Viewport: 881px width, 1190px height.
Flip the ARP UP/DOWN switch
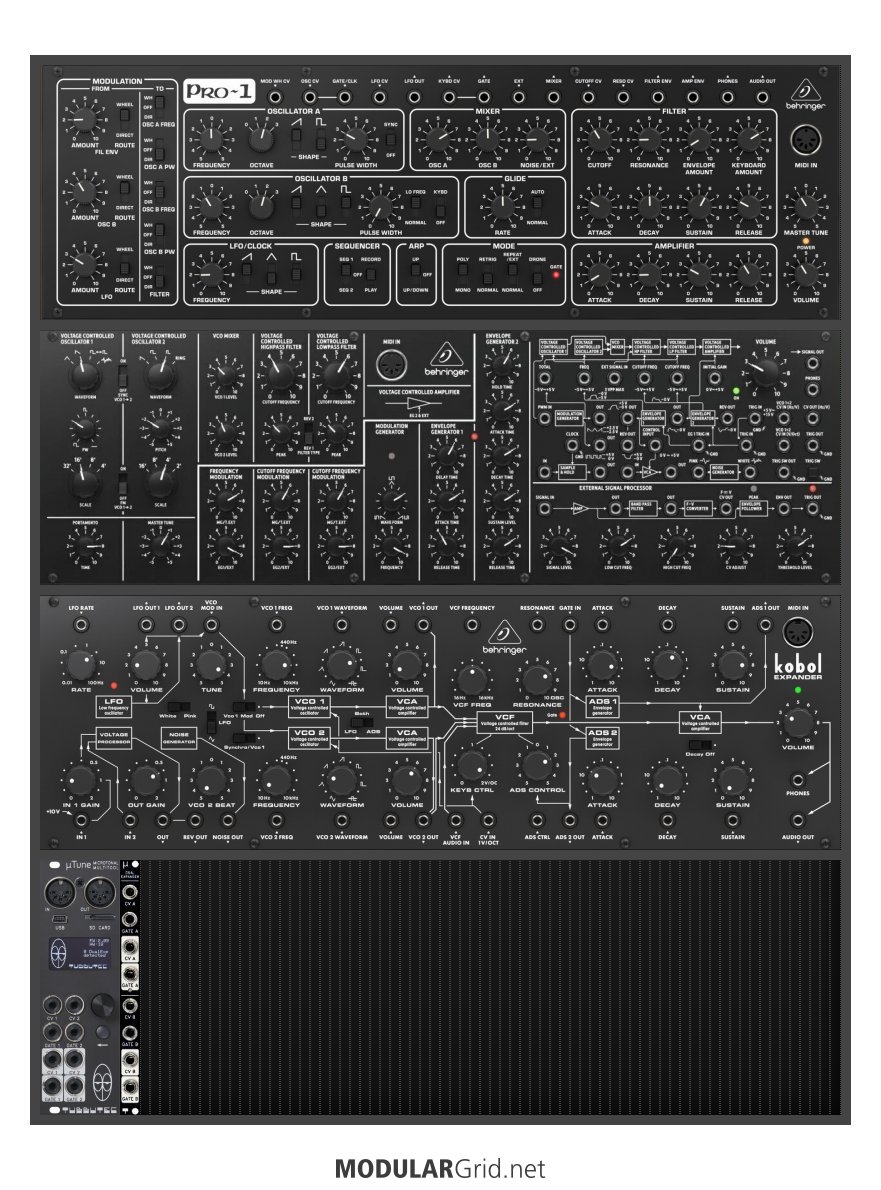click(x=415, y=273)
